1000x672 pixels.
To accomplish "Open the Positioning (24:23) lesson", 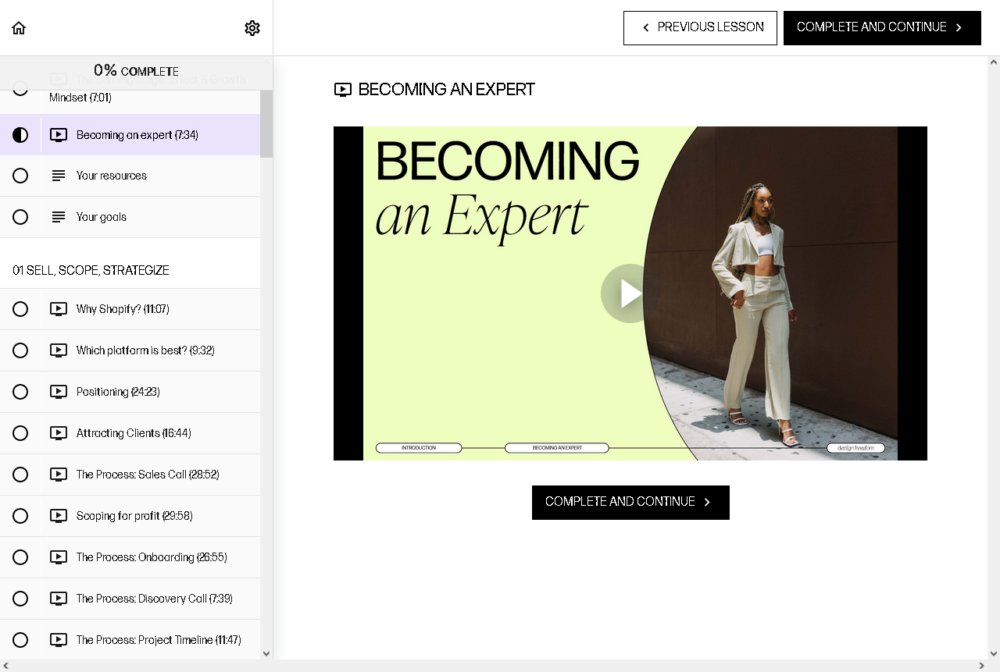I will point(130,392).
